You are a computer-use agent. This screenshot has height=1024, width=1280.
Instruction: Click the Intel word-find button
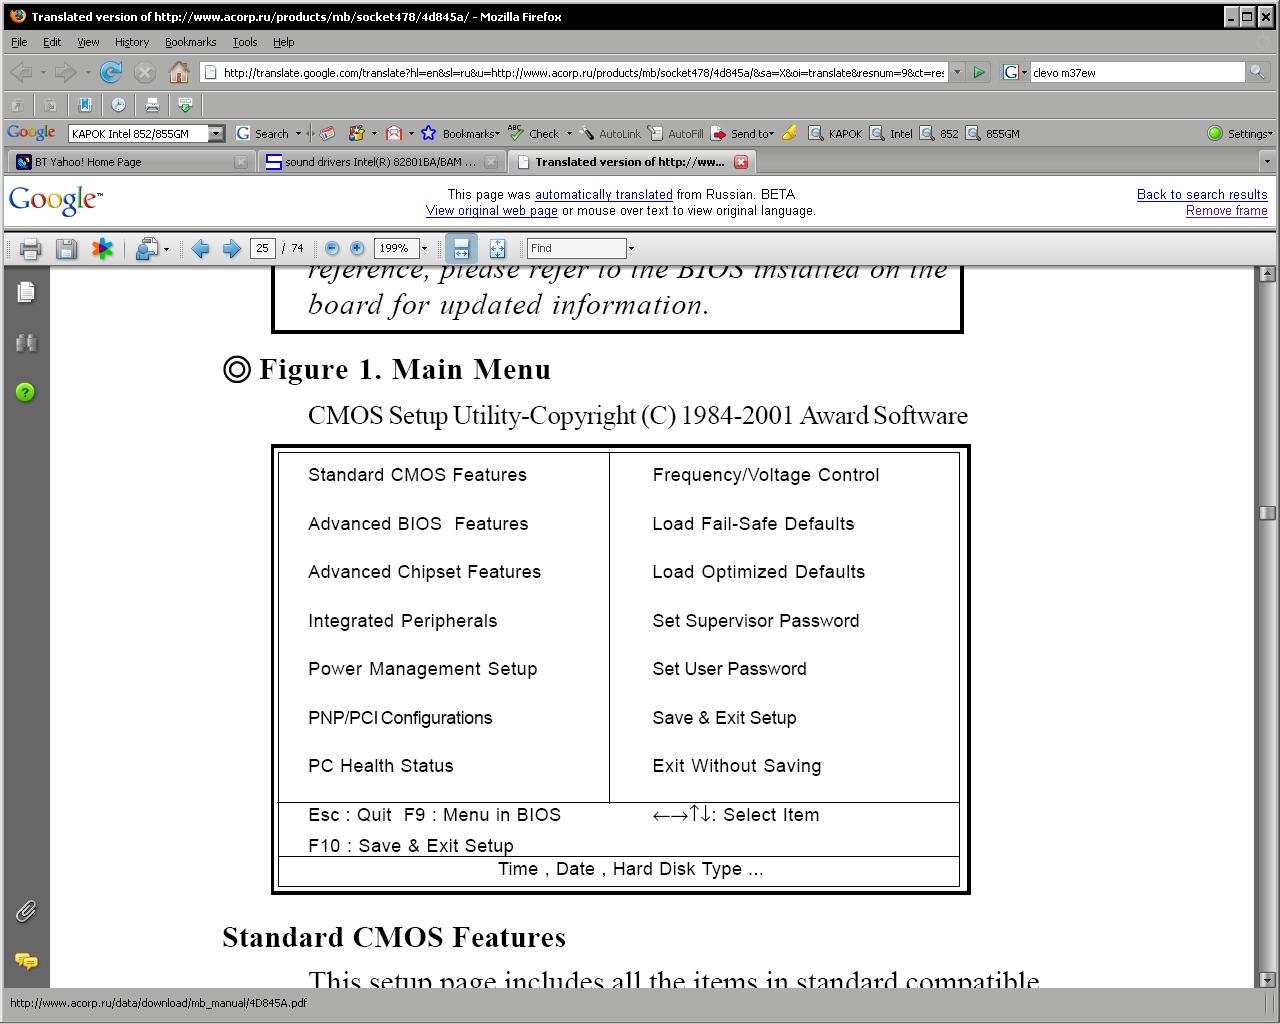point(891,133)
